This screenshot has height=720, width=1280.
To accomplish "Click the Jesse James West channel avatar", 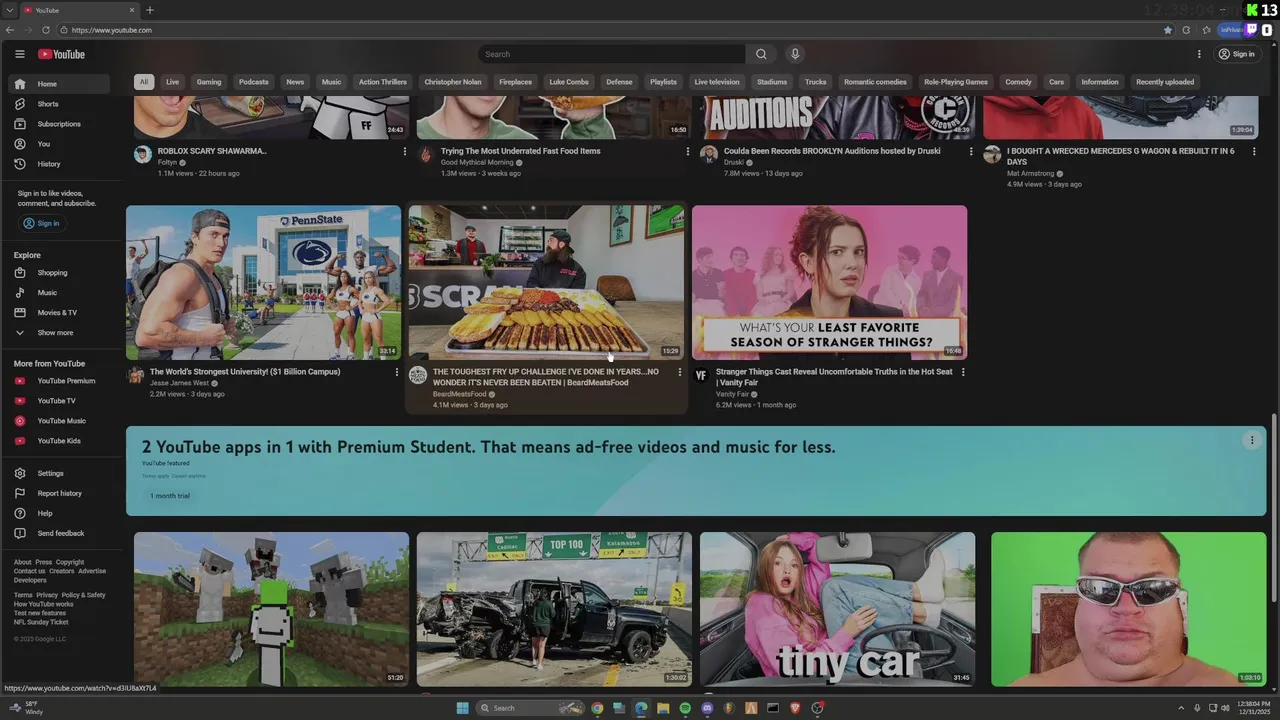I will (136, 375).
